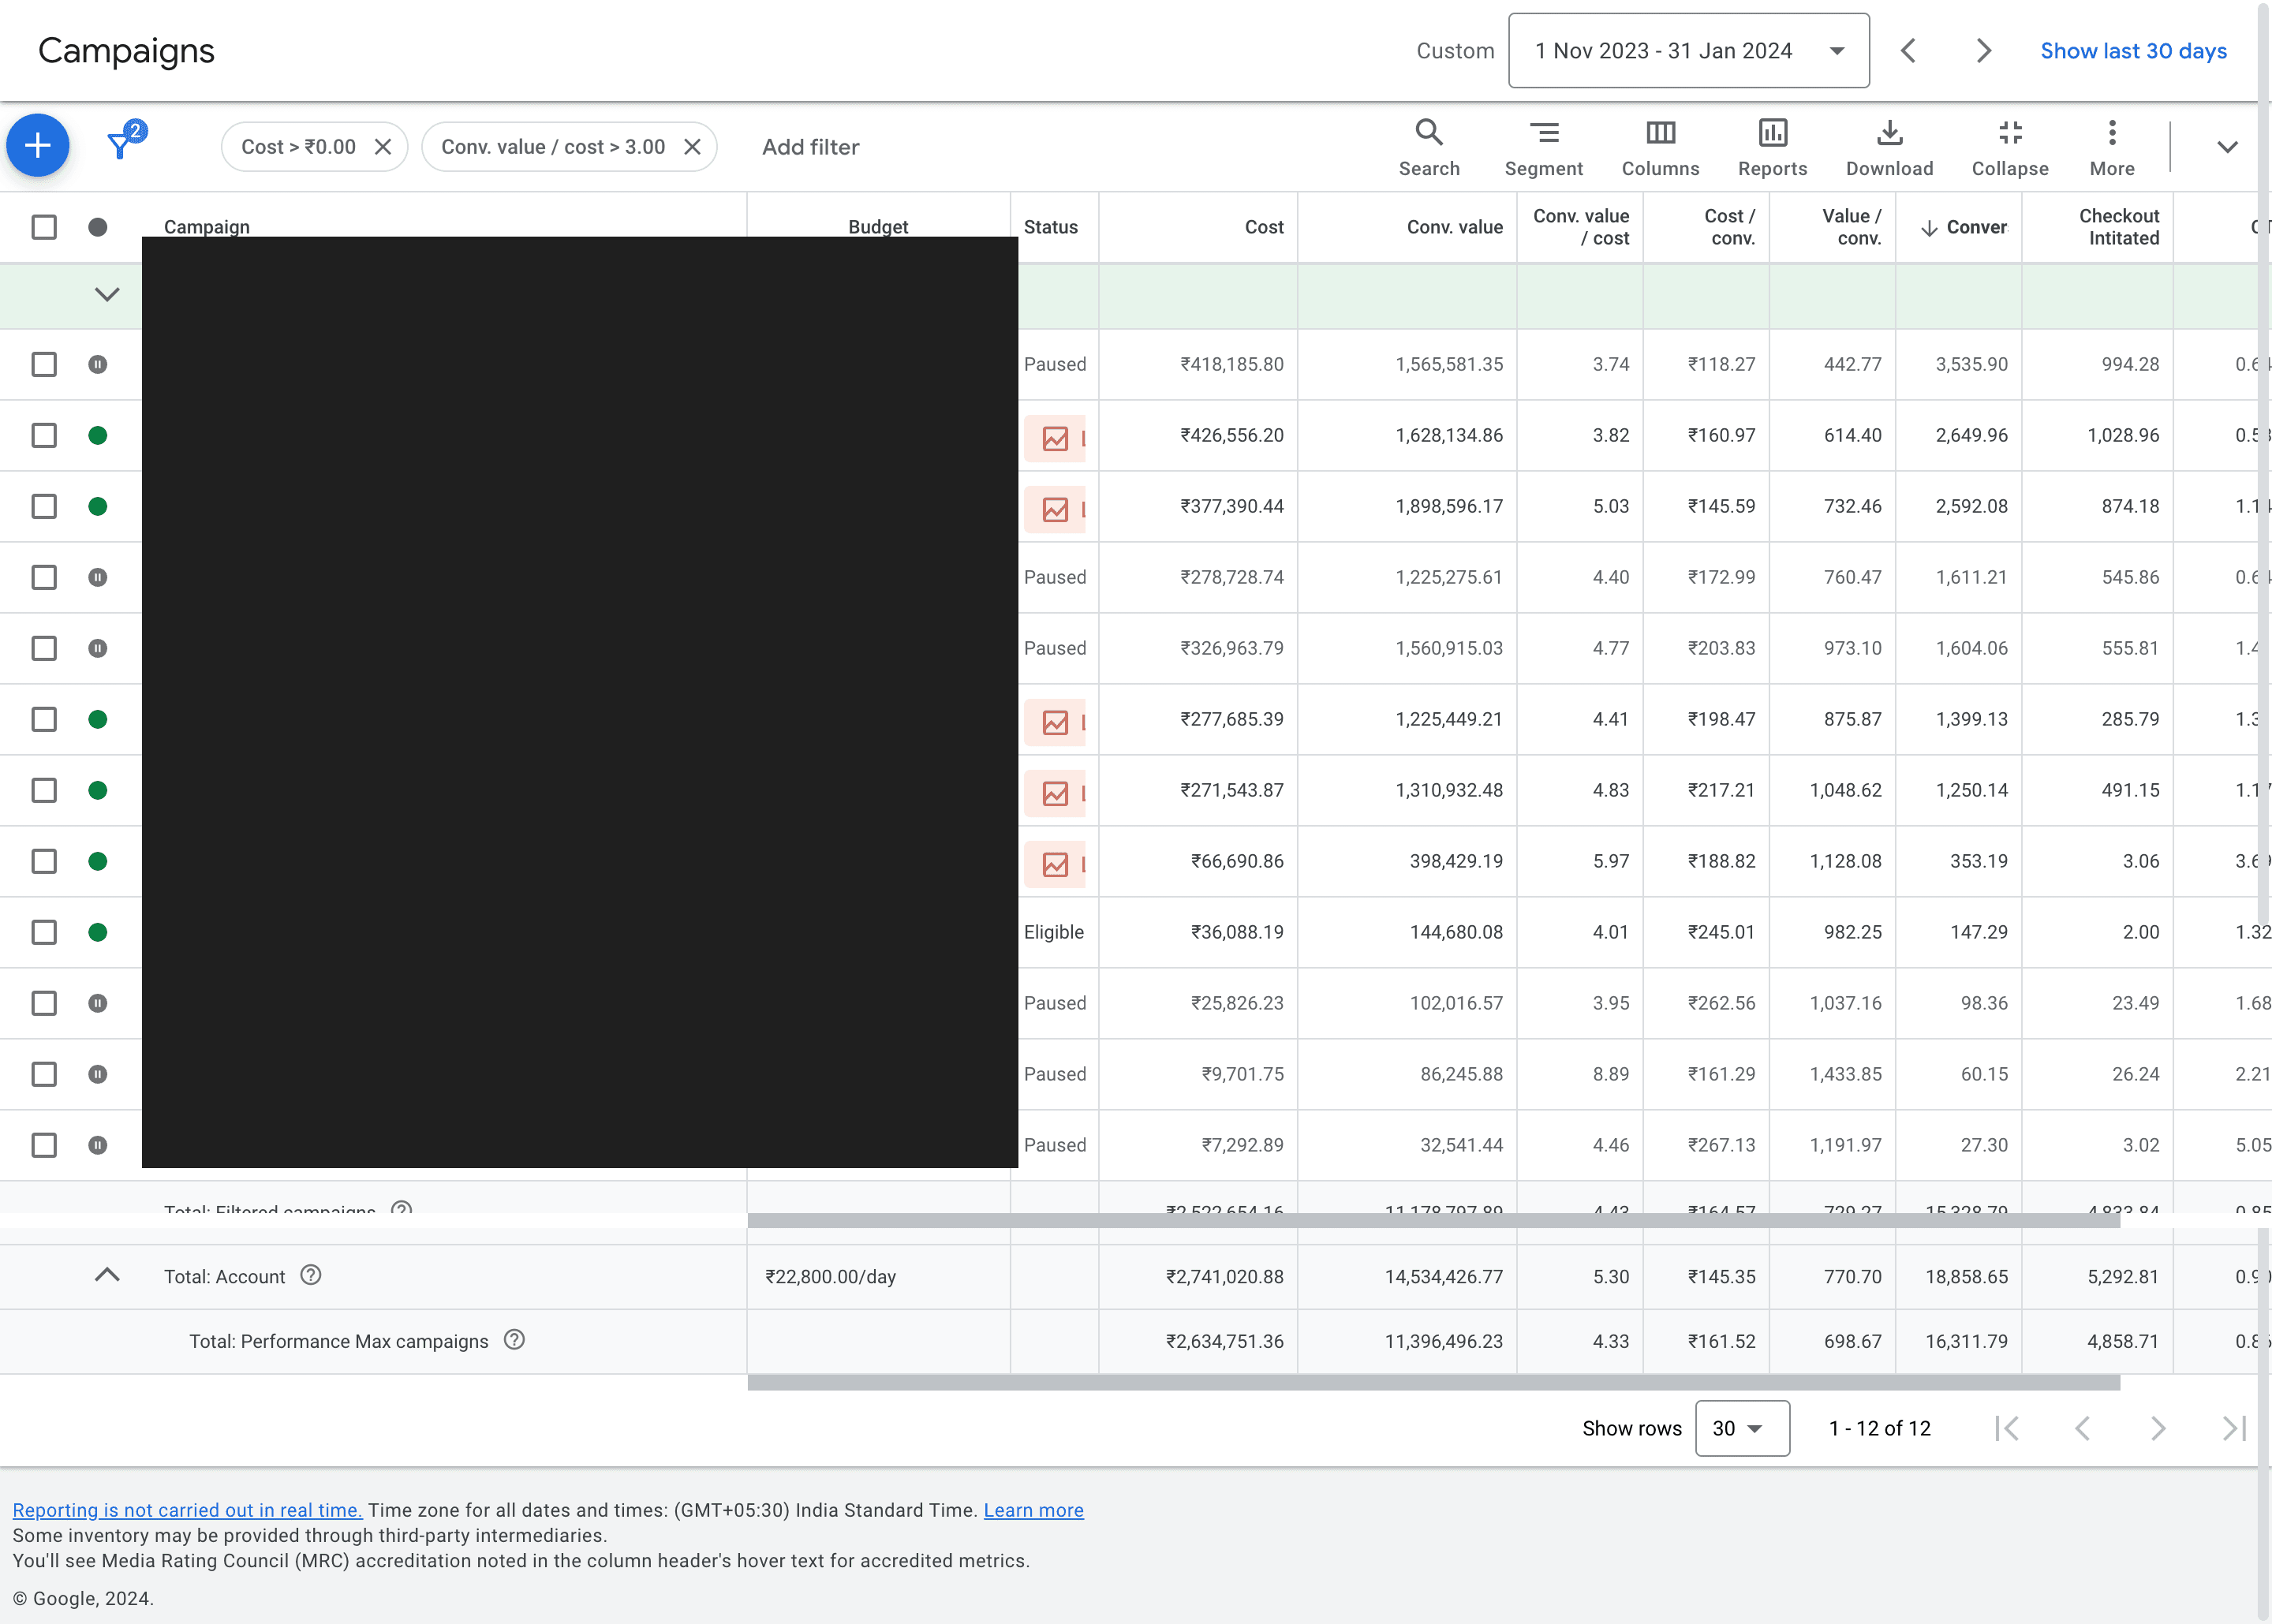
Task: Open help icon for Performance Max total
Action: 514,1340
